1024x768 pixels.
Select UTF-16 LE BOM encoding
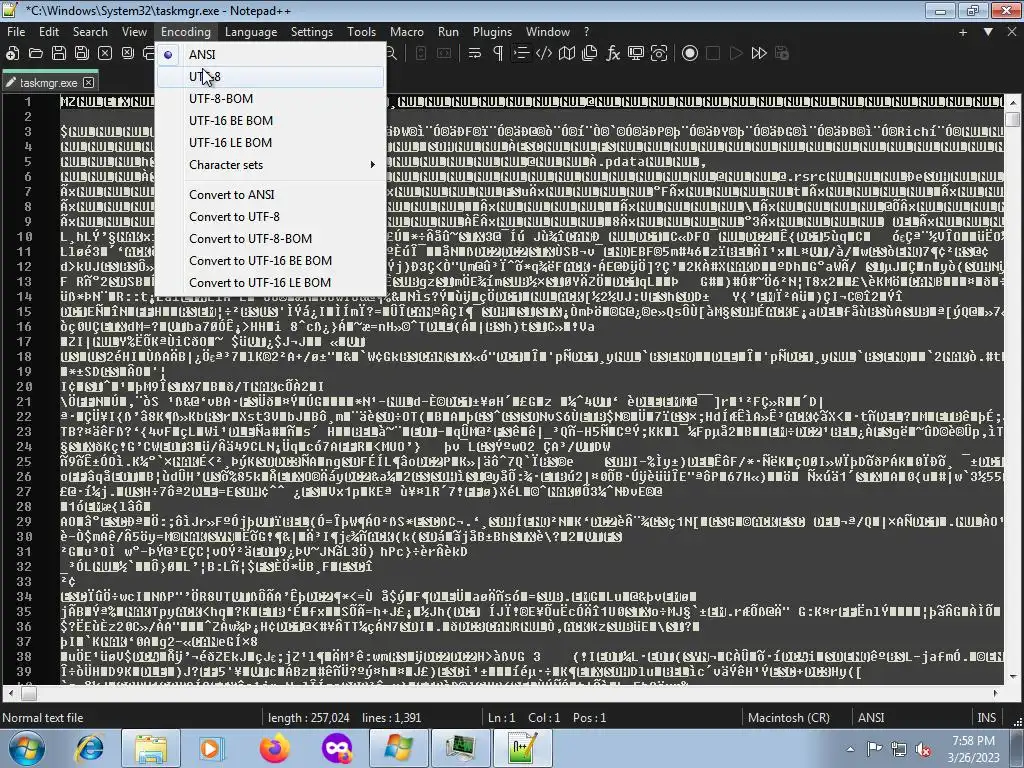click(x=270, y=143)
